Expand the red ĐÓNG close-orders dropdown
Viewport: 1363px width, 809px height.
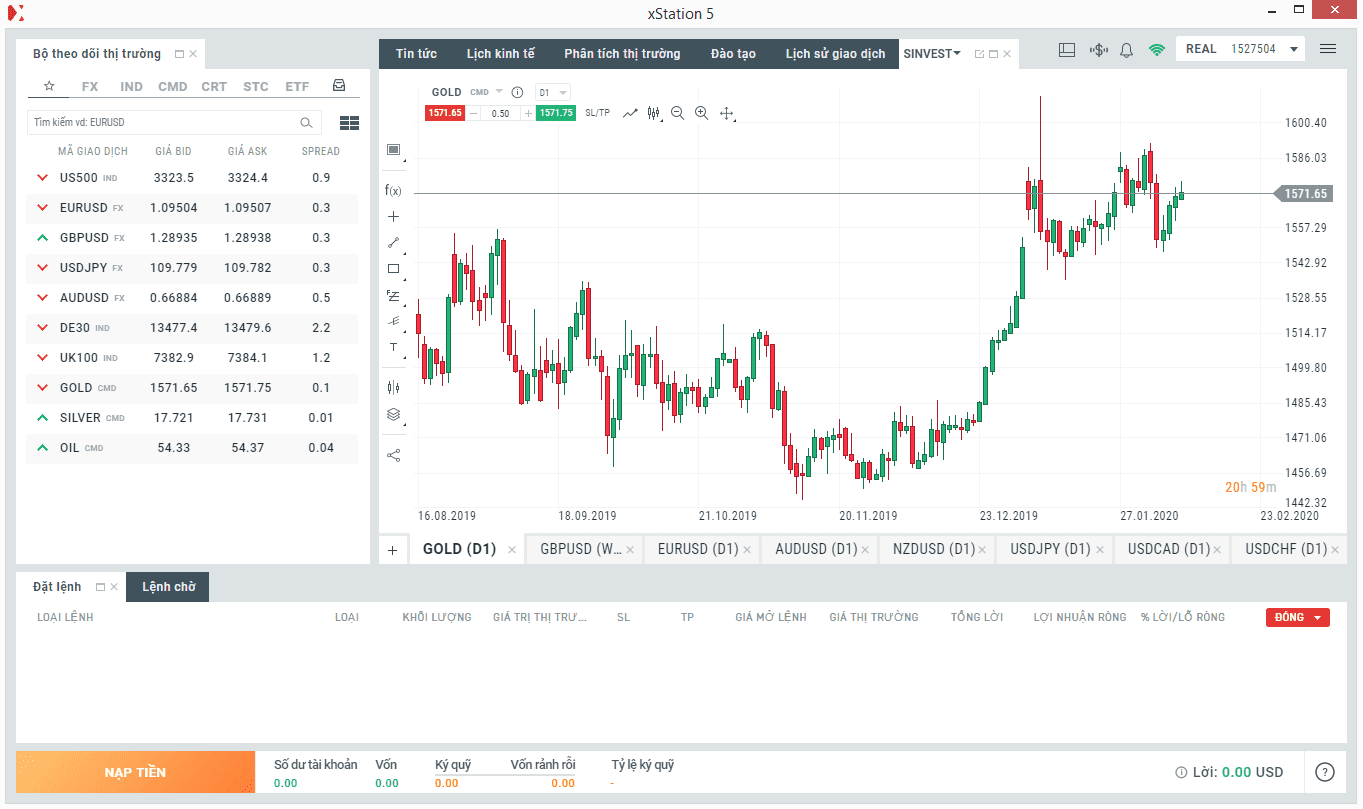tap(1297, 617)
